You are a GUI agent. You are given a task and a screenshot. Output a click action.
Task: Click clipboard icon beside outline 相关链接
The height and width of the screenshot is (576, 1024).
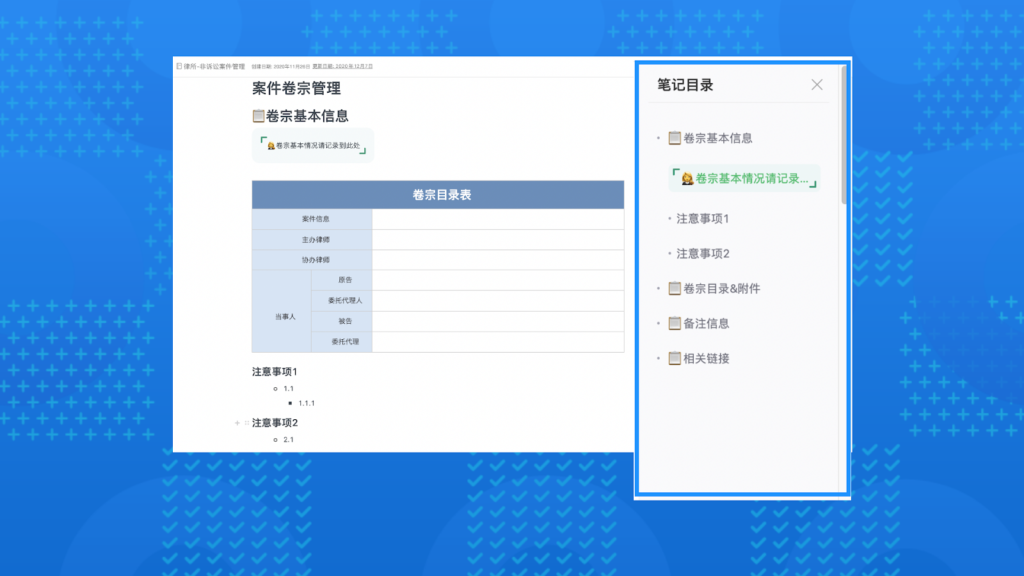(675, 358)
